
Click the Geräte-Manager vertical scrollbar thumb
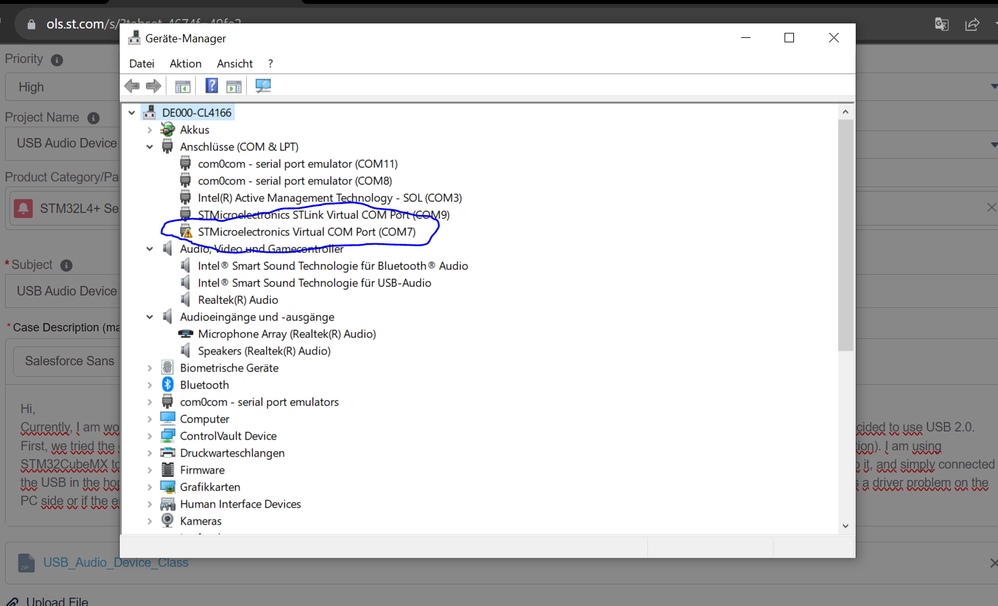click(x=845, y=235)
